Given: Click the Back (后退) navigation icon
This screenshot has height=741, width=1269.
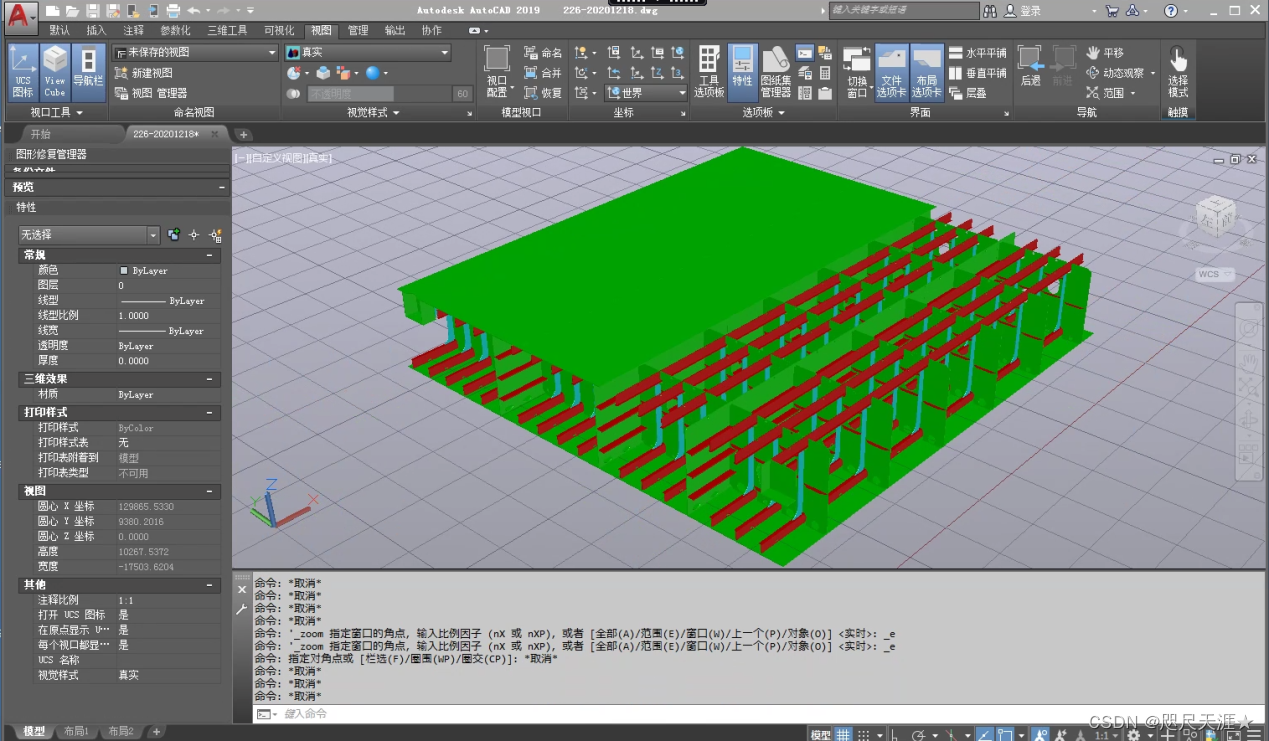Looking at the screenshot, I should coord(1030,65).
